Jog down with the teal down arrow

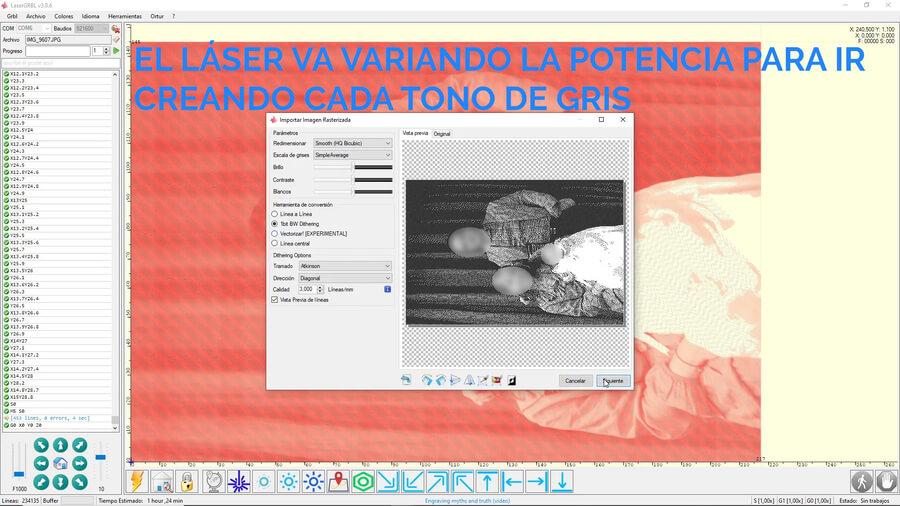coord(60,482)
